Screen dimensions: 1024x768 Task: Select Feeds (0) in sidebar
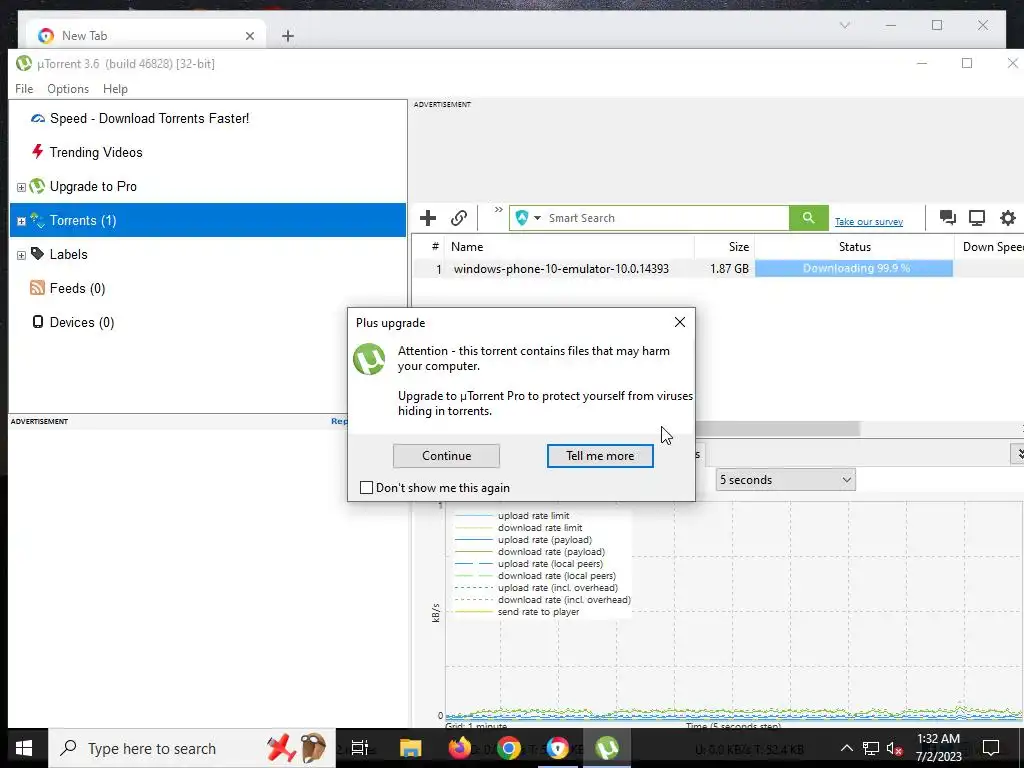click(77, 288)
